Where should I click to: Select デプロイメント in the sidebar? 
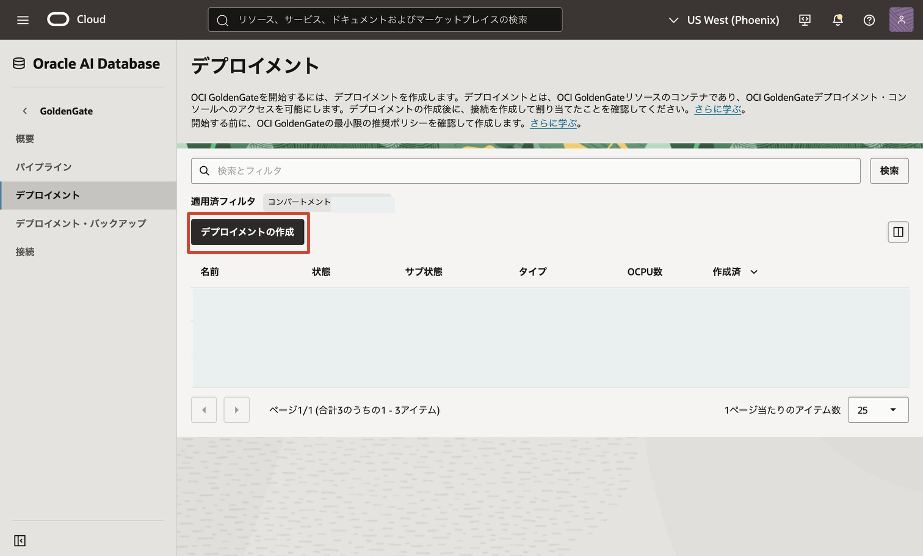tap(88, 195)
